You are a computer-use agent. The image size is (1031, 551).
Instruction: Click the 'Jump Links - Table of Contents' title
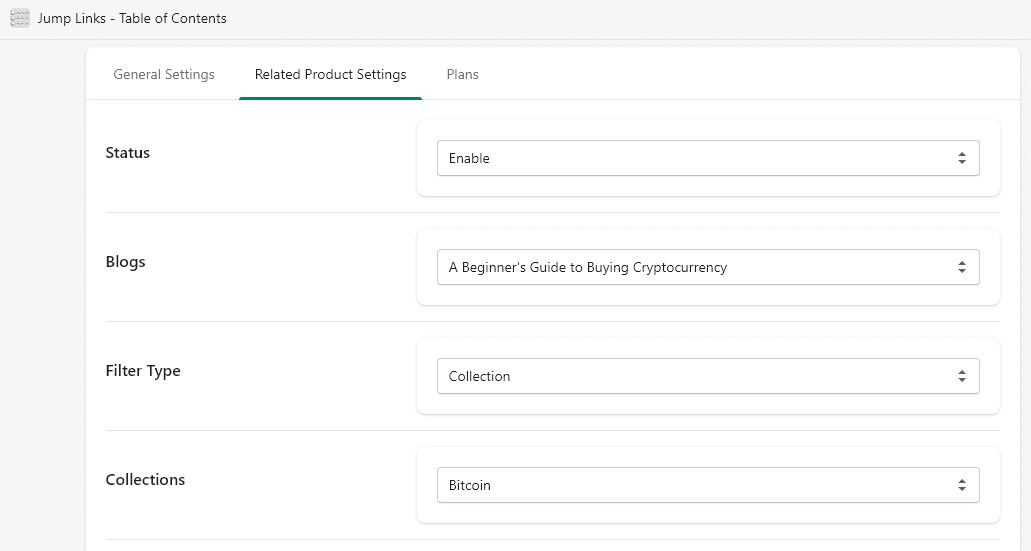(132, 18)
